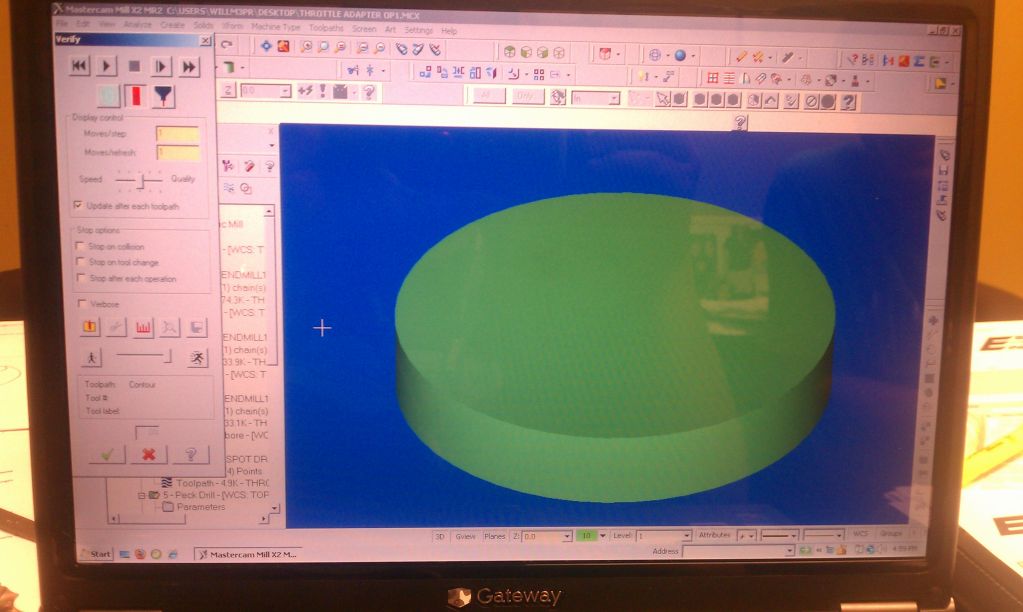
Task: Open the wireframe globe dropdown arrow
Action: pos(667,55)
